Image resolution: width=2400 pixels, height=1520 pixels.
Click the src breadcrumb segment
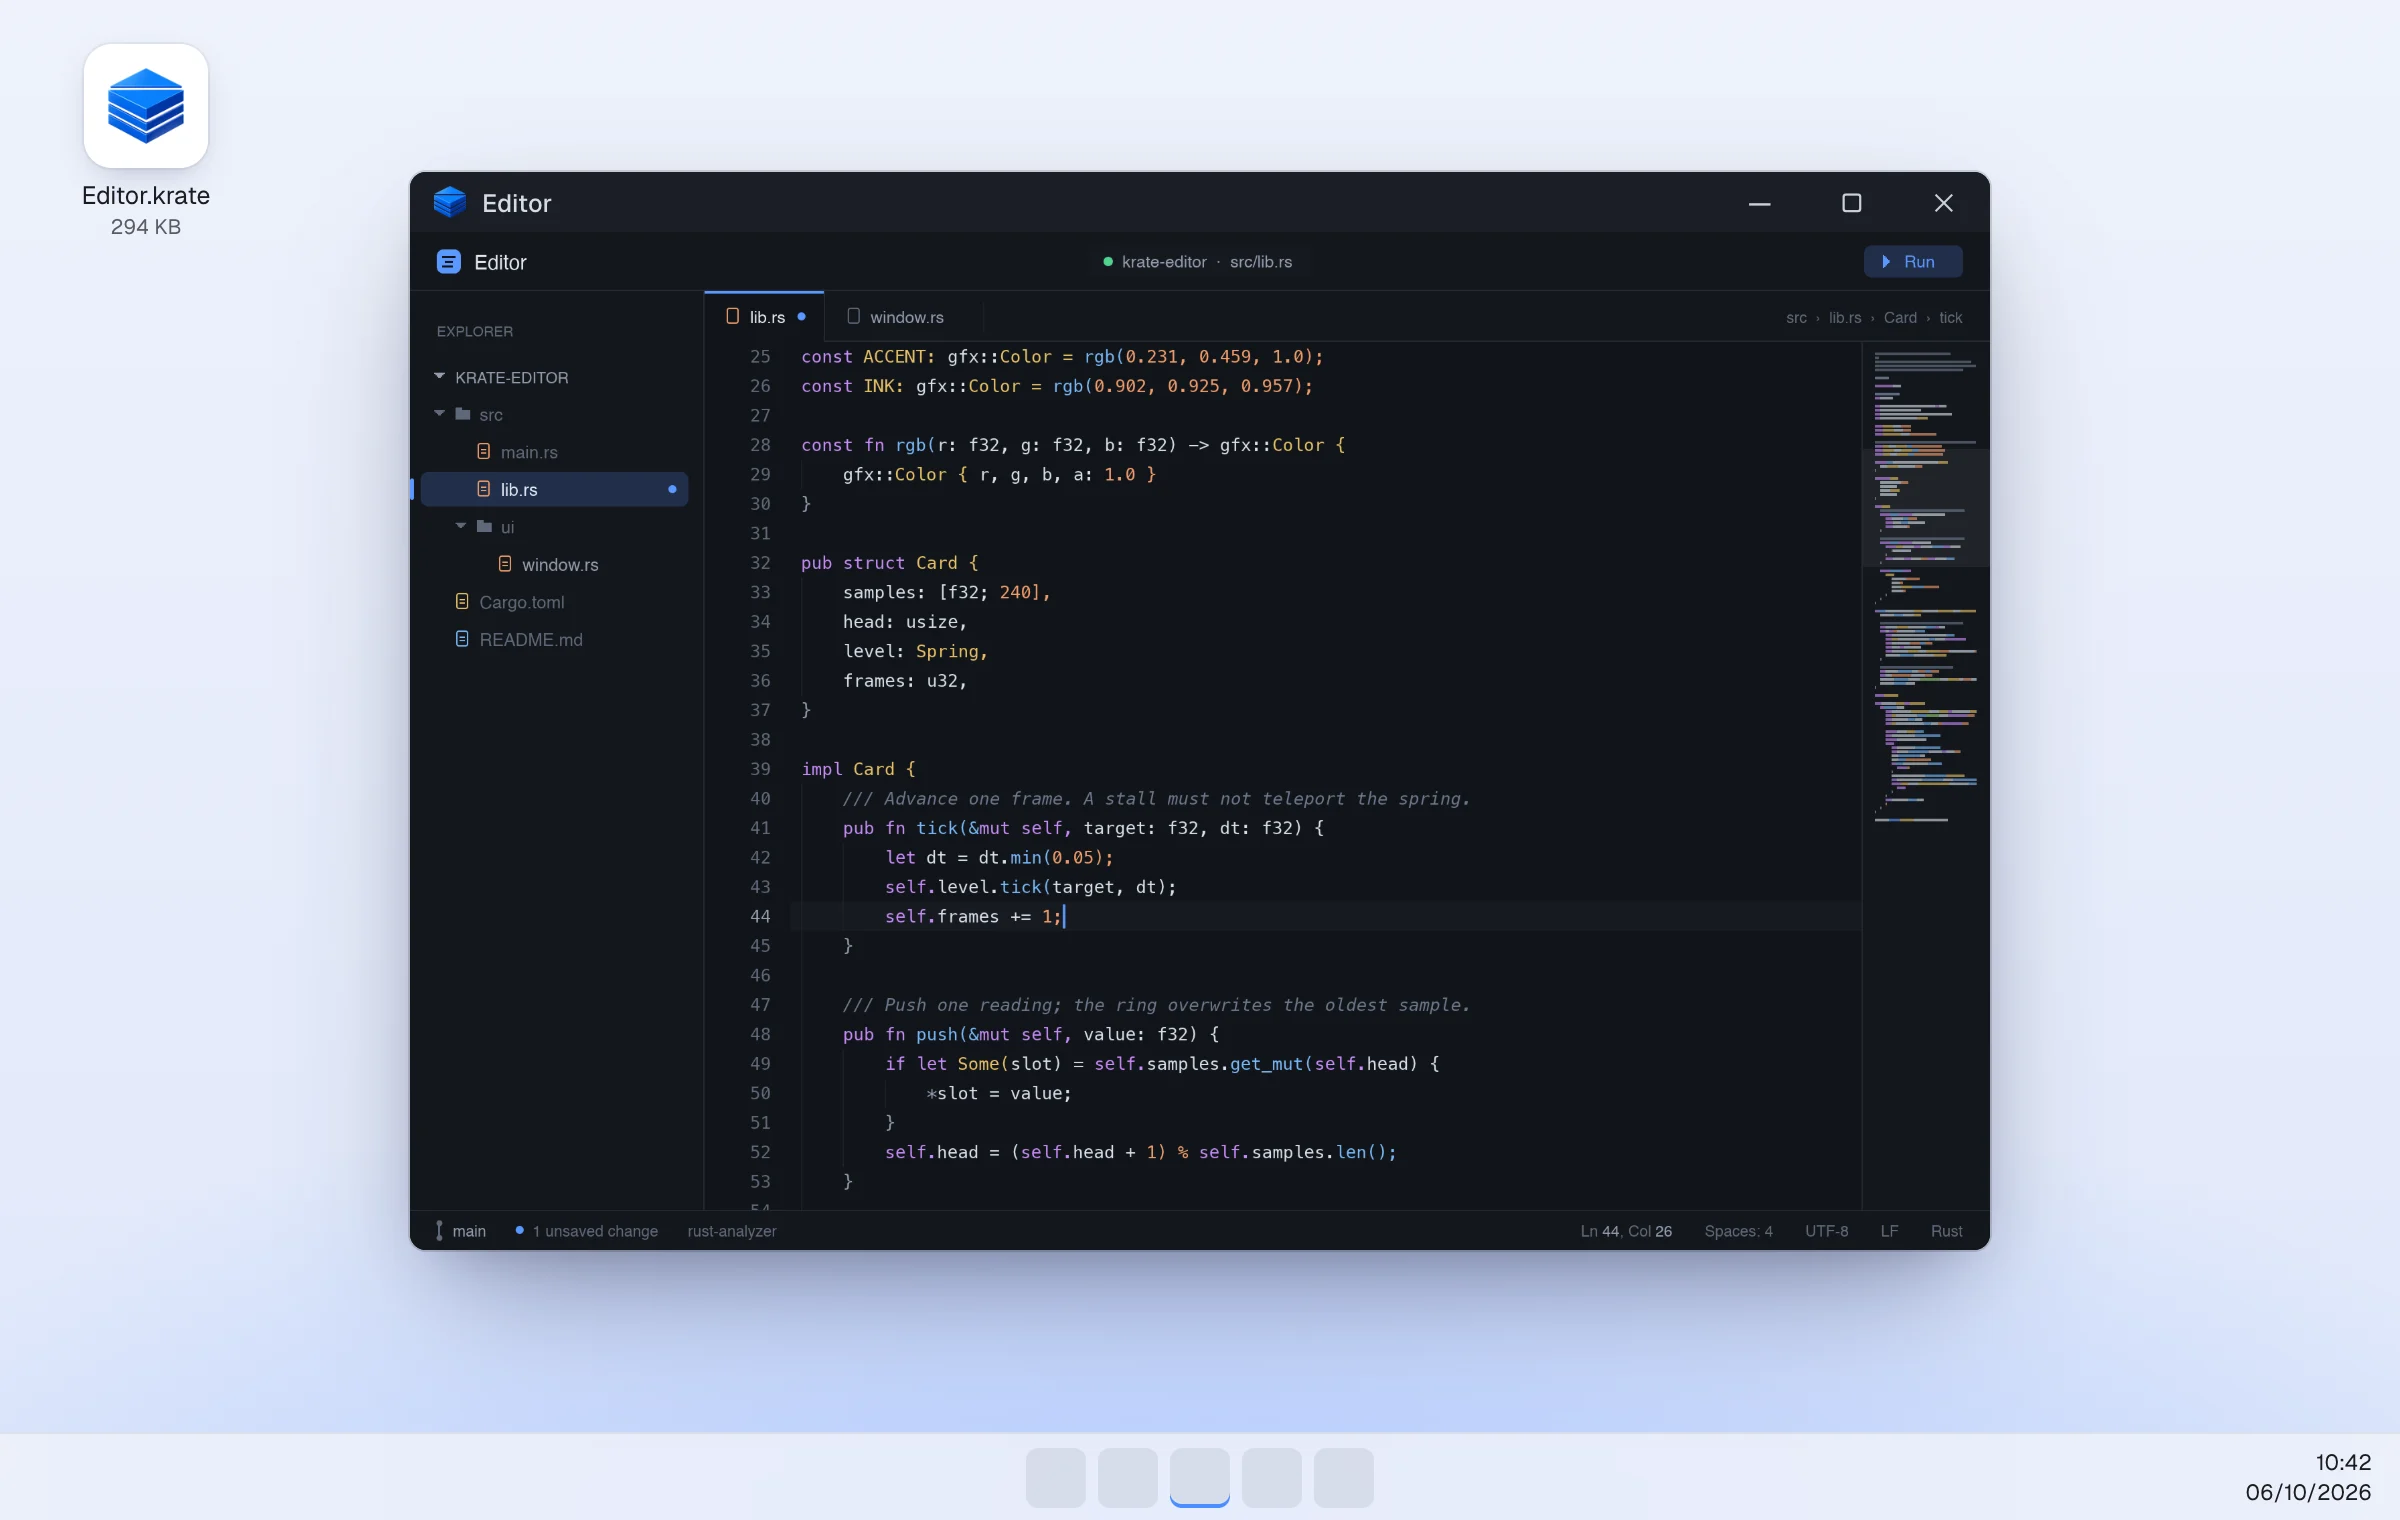pos(1796,318)
